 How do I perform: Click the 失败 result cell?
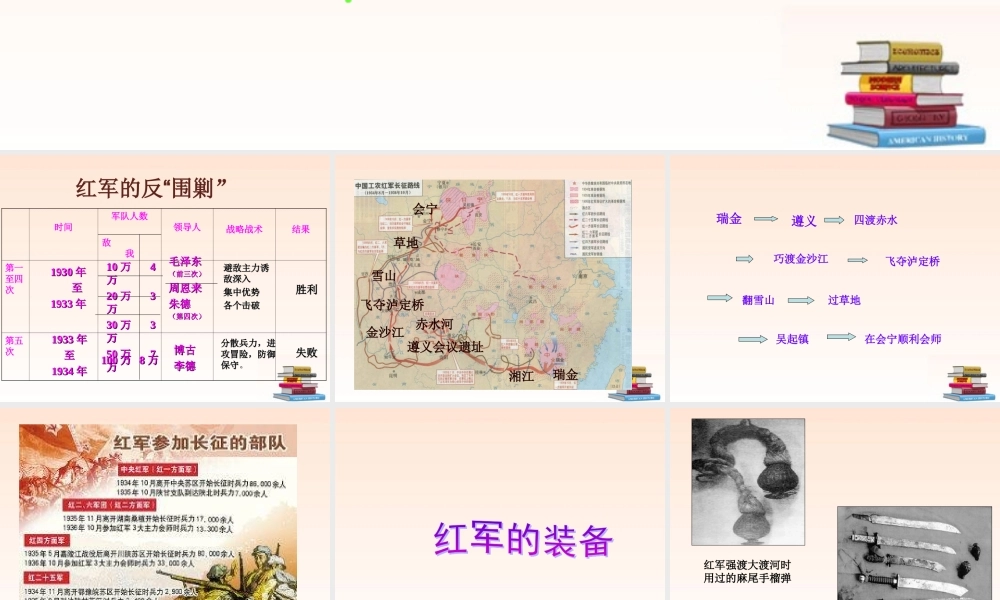coord(306,353)
